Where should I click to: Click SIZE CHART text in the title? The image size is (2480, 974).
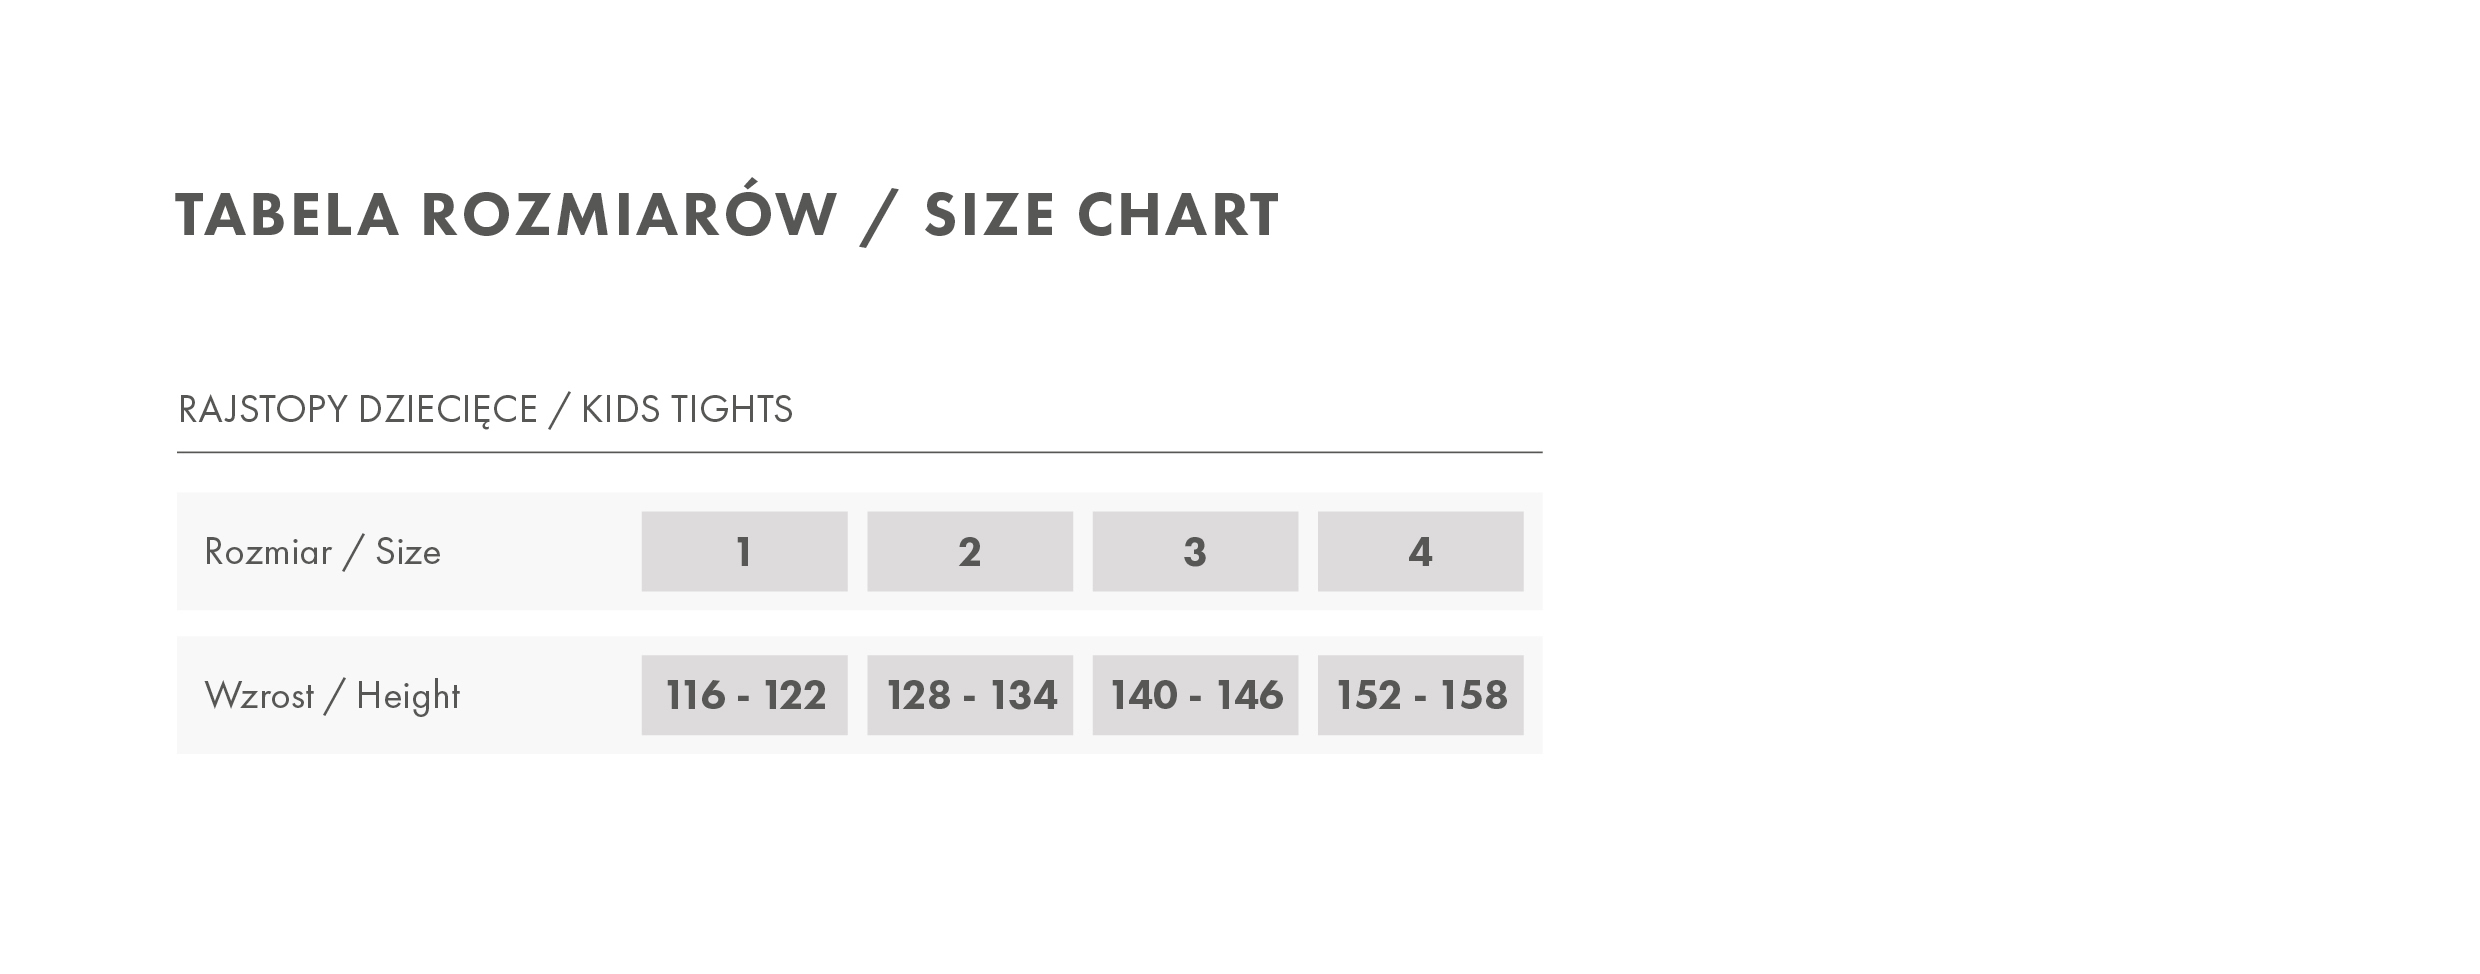tap(1101, 214)
